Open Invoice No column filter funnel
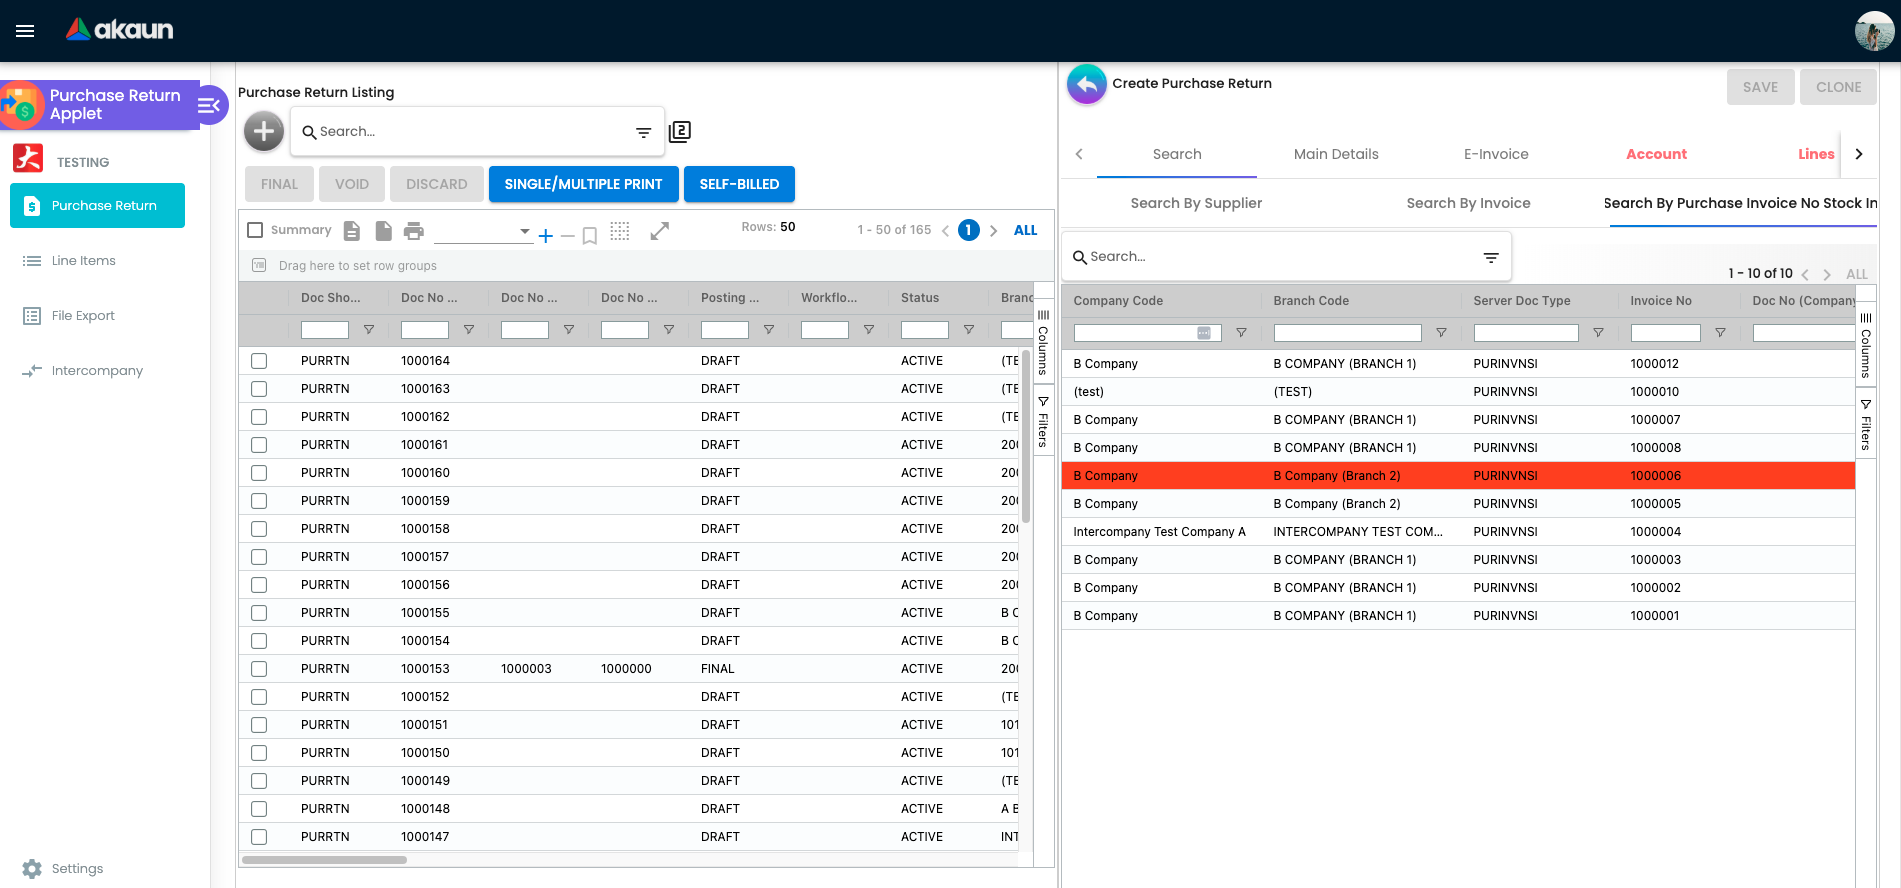1901x888 pixels. 1720,333
